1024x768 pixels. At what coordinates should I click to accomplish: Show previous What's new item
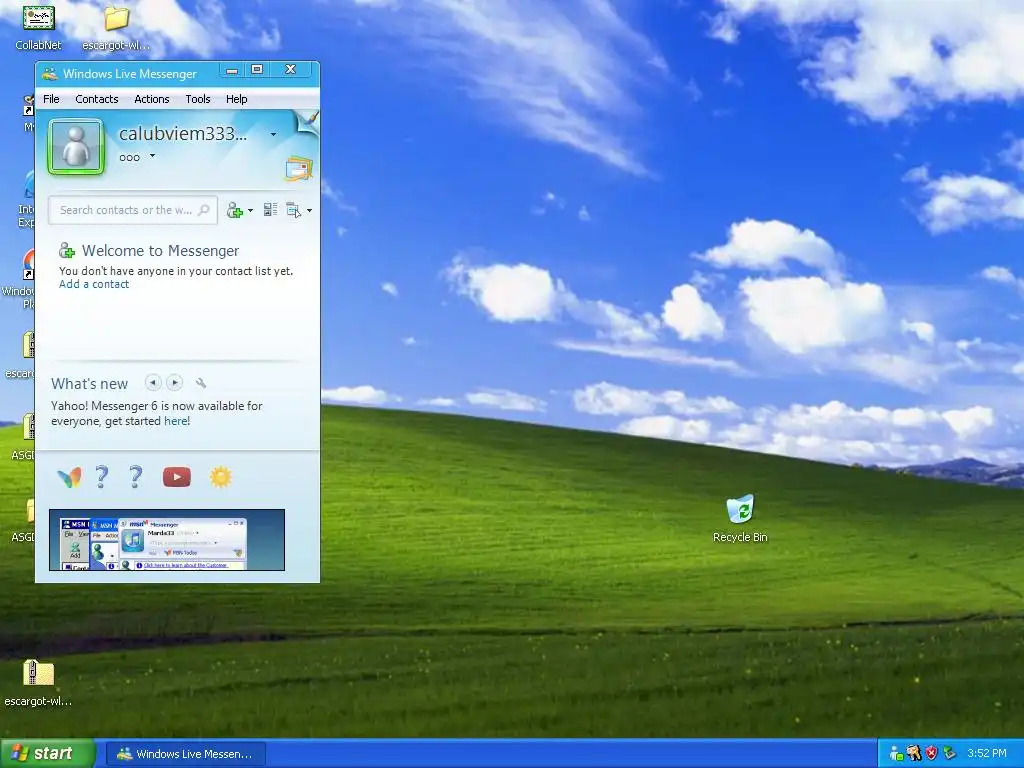(153, 383)
